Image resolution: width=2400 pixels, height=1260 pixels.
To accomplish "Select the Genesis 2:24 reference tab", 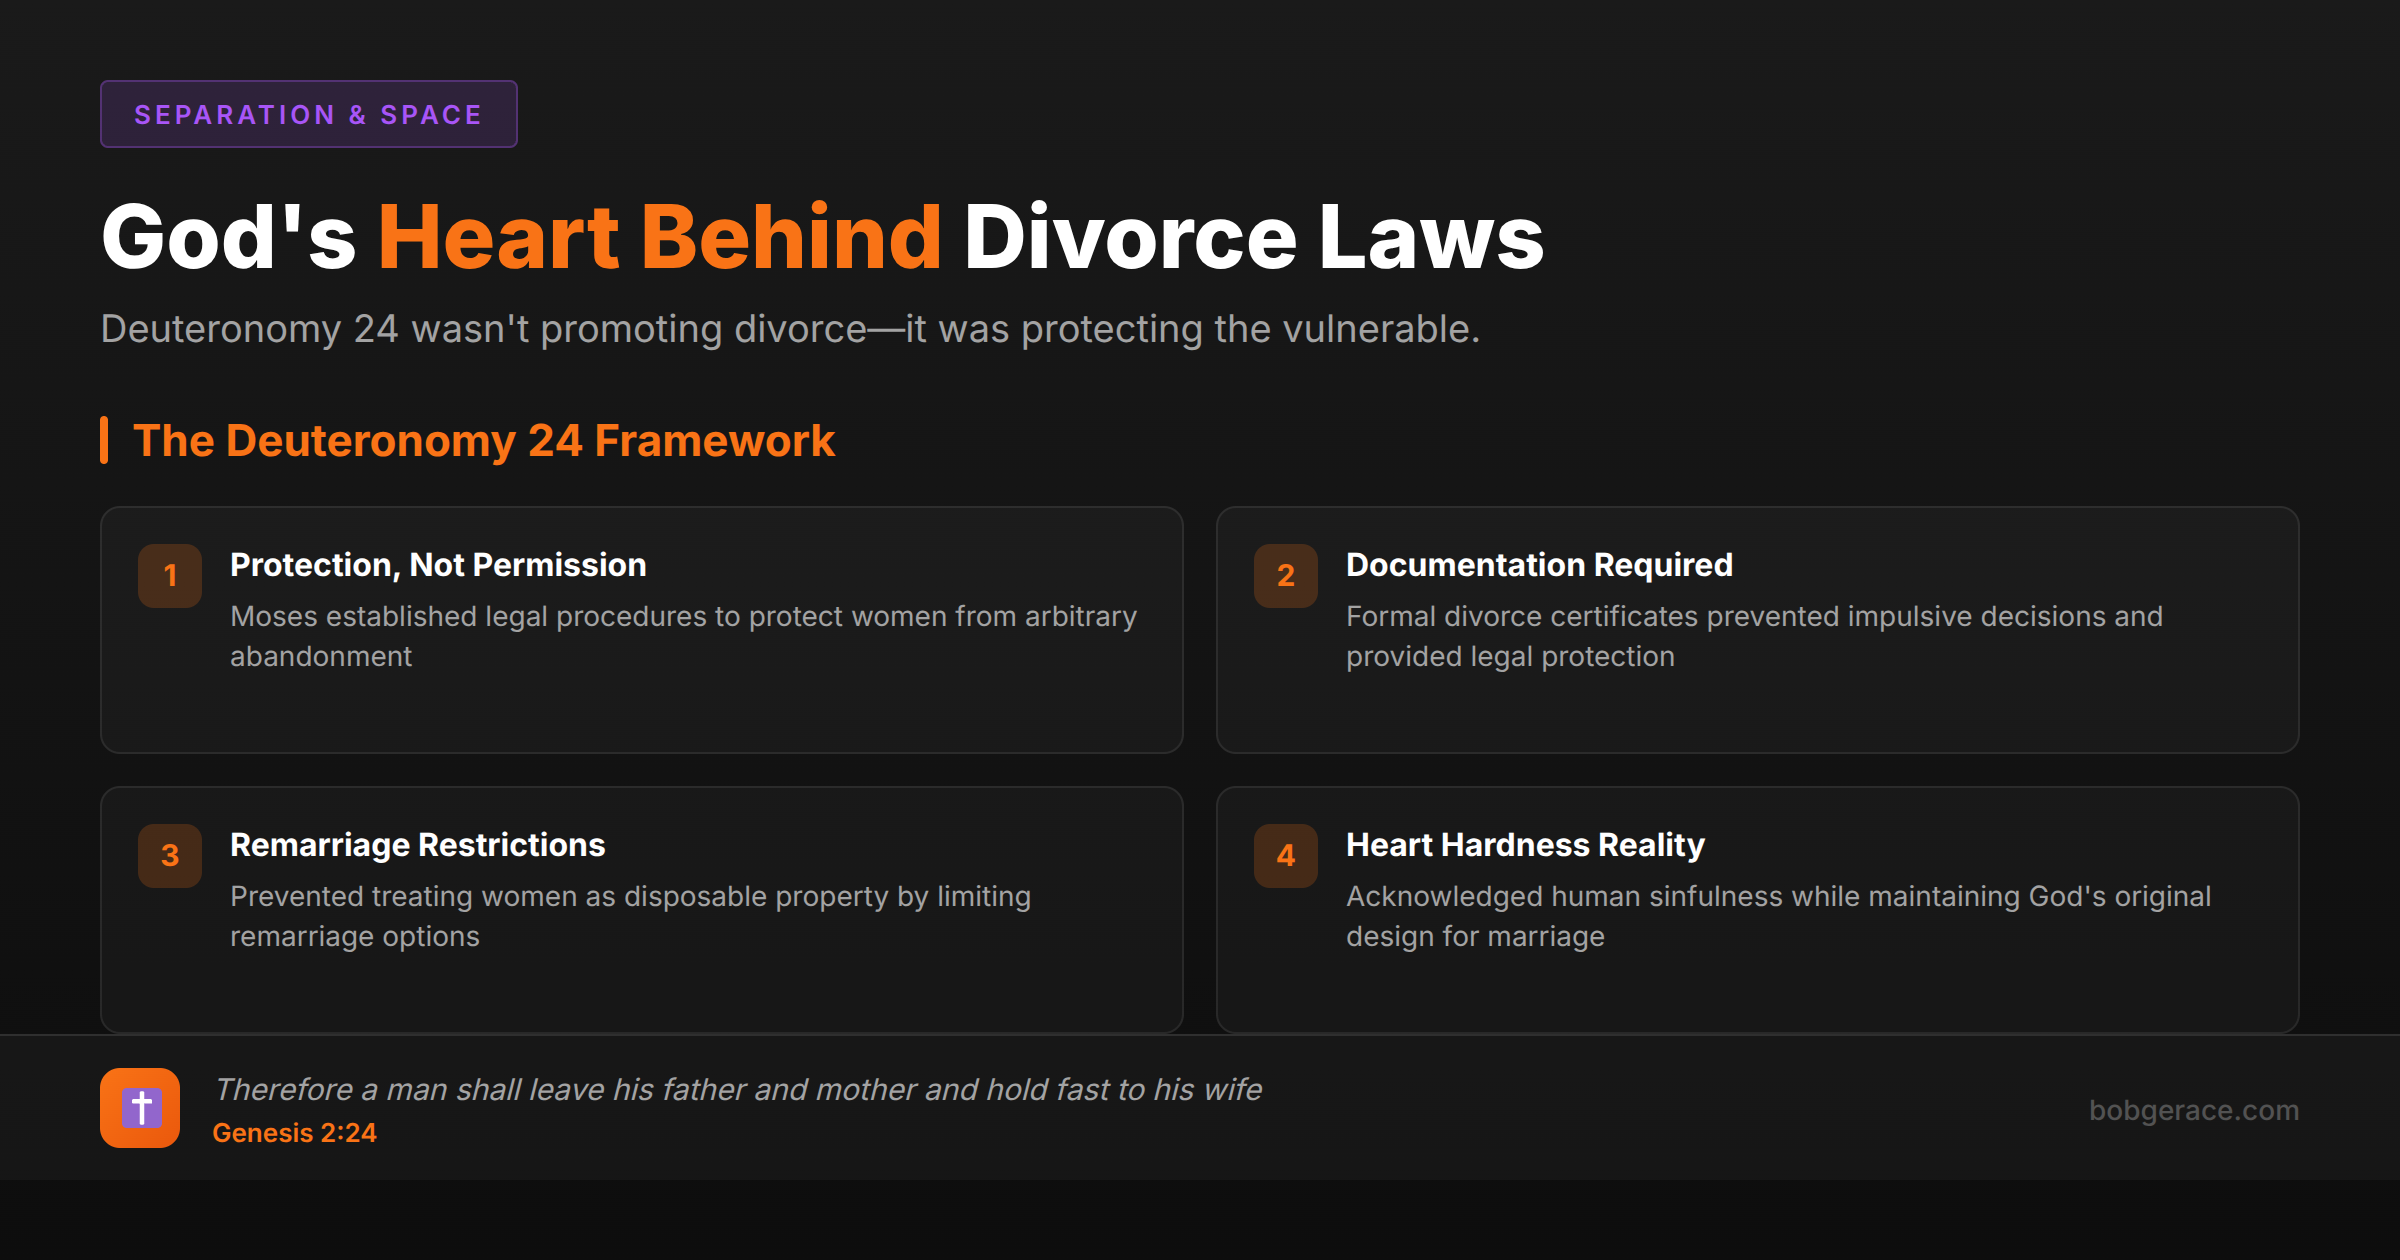I will tap(295, 1133).
